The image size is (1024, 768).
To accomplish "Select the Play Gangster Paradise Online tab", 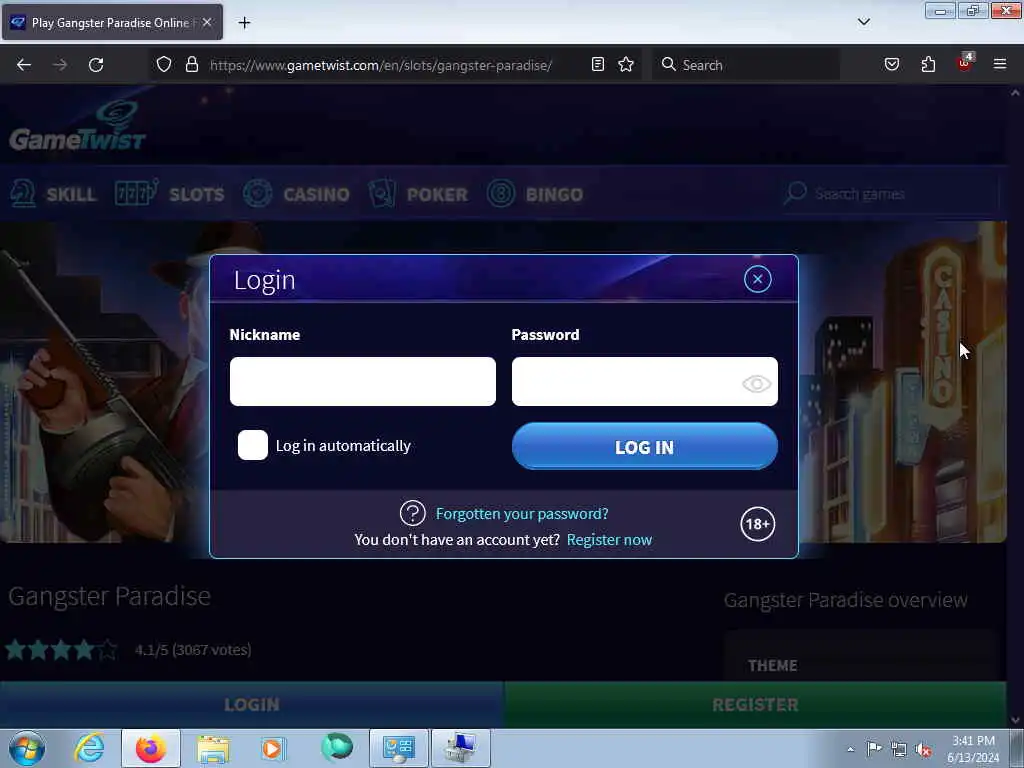I will (x=112, y=22).
